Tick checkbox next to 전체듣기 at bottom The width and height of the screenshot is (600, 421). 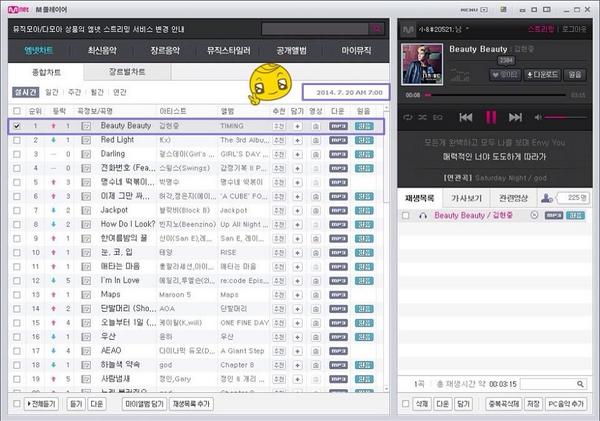17,403
